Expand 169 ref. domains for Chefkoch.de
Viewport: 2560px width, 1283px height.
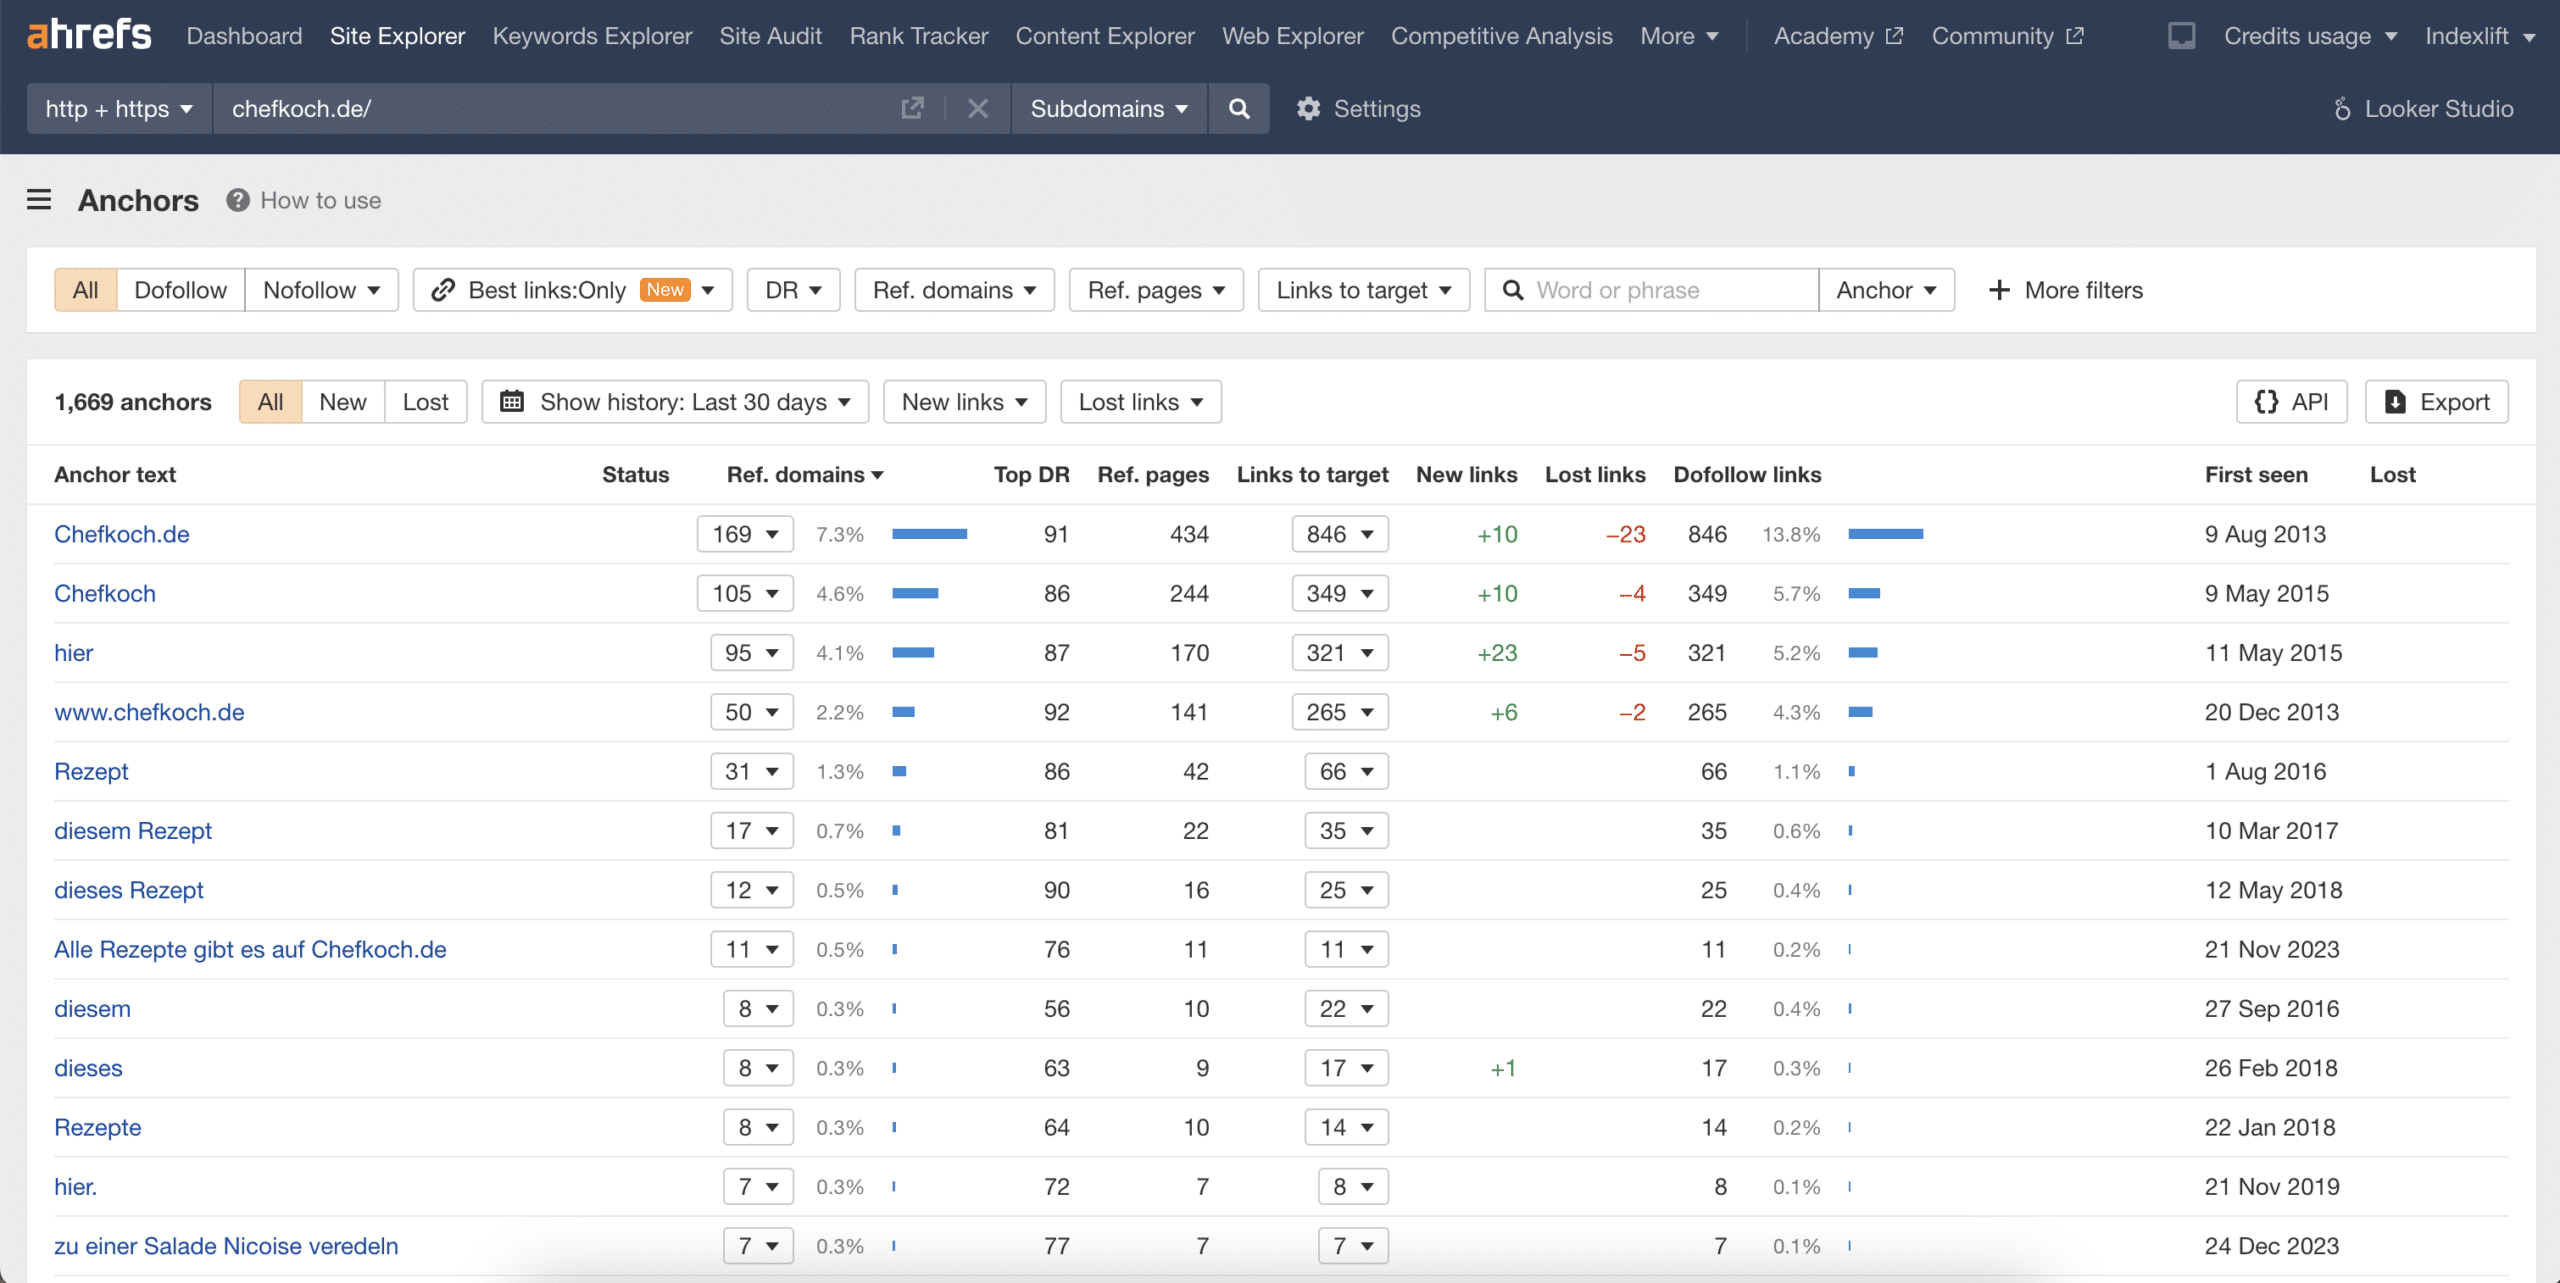[x=745, y=534]
